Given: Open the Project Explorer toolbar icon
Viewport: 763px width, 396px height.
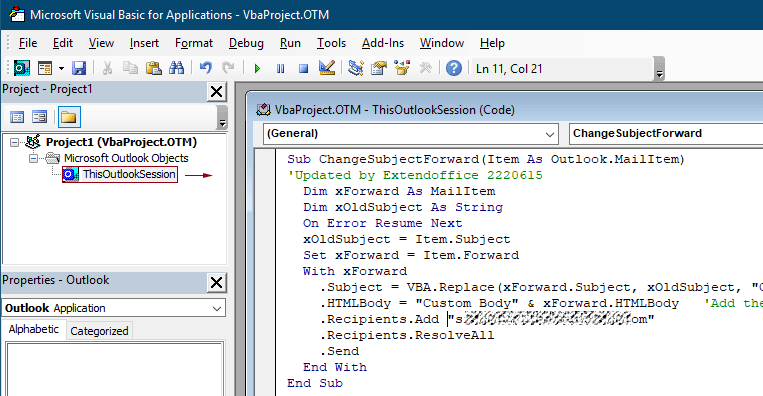Looking at the screenshot, I should (356, 68).
